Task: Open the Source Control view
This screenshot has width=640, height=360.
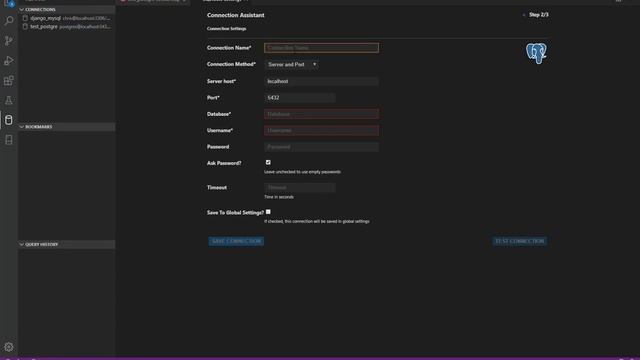Action: pos(9,40)
